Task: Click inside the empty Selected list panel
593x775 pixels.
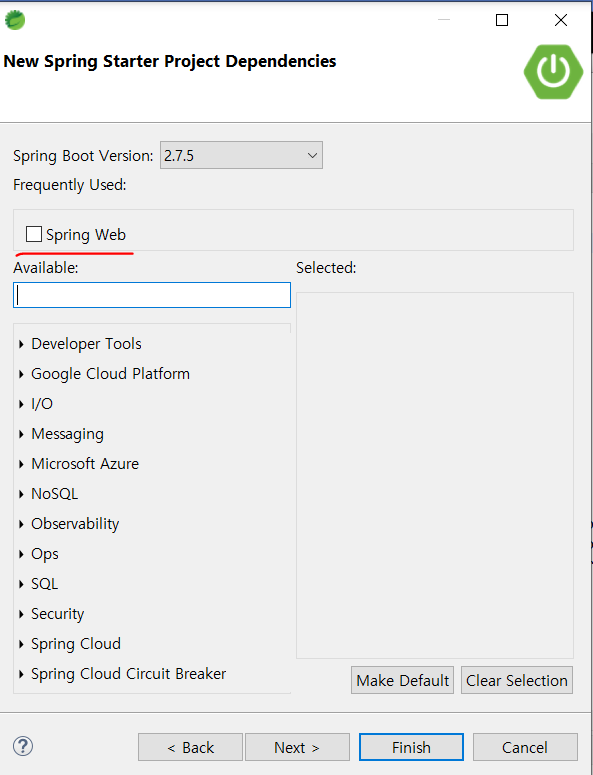Action: [x=435, y=475]
